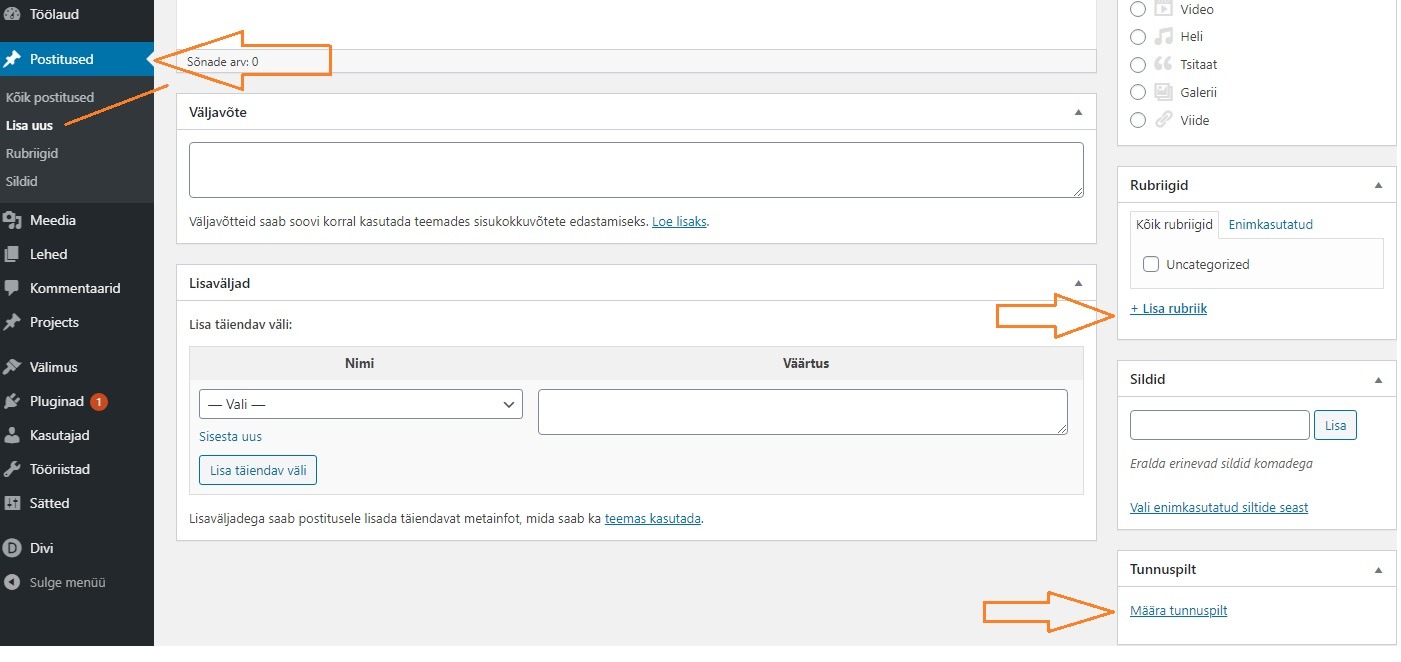Click the Tööriistad wrench icon
1401x662 pixels.
(x=12, y=469)
